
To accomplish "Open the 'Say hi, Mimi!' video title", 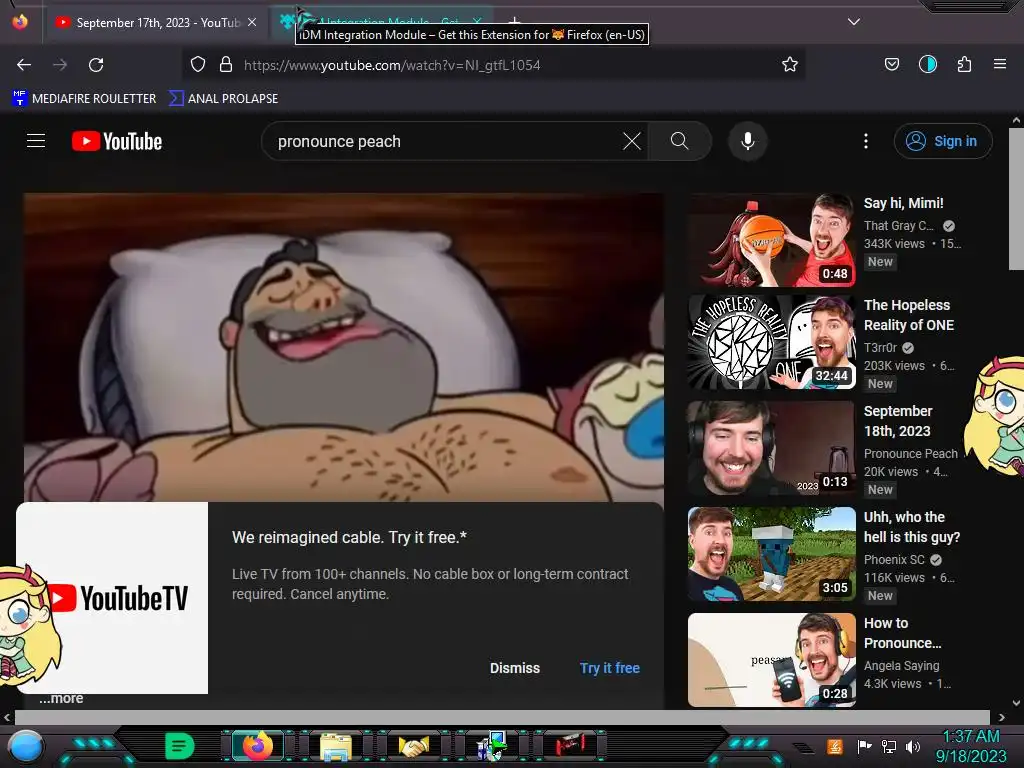I will tap(903, 203).
